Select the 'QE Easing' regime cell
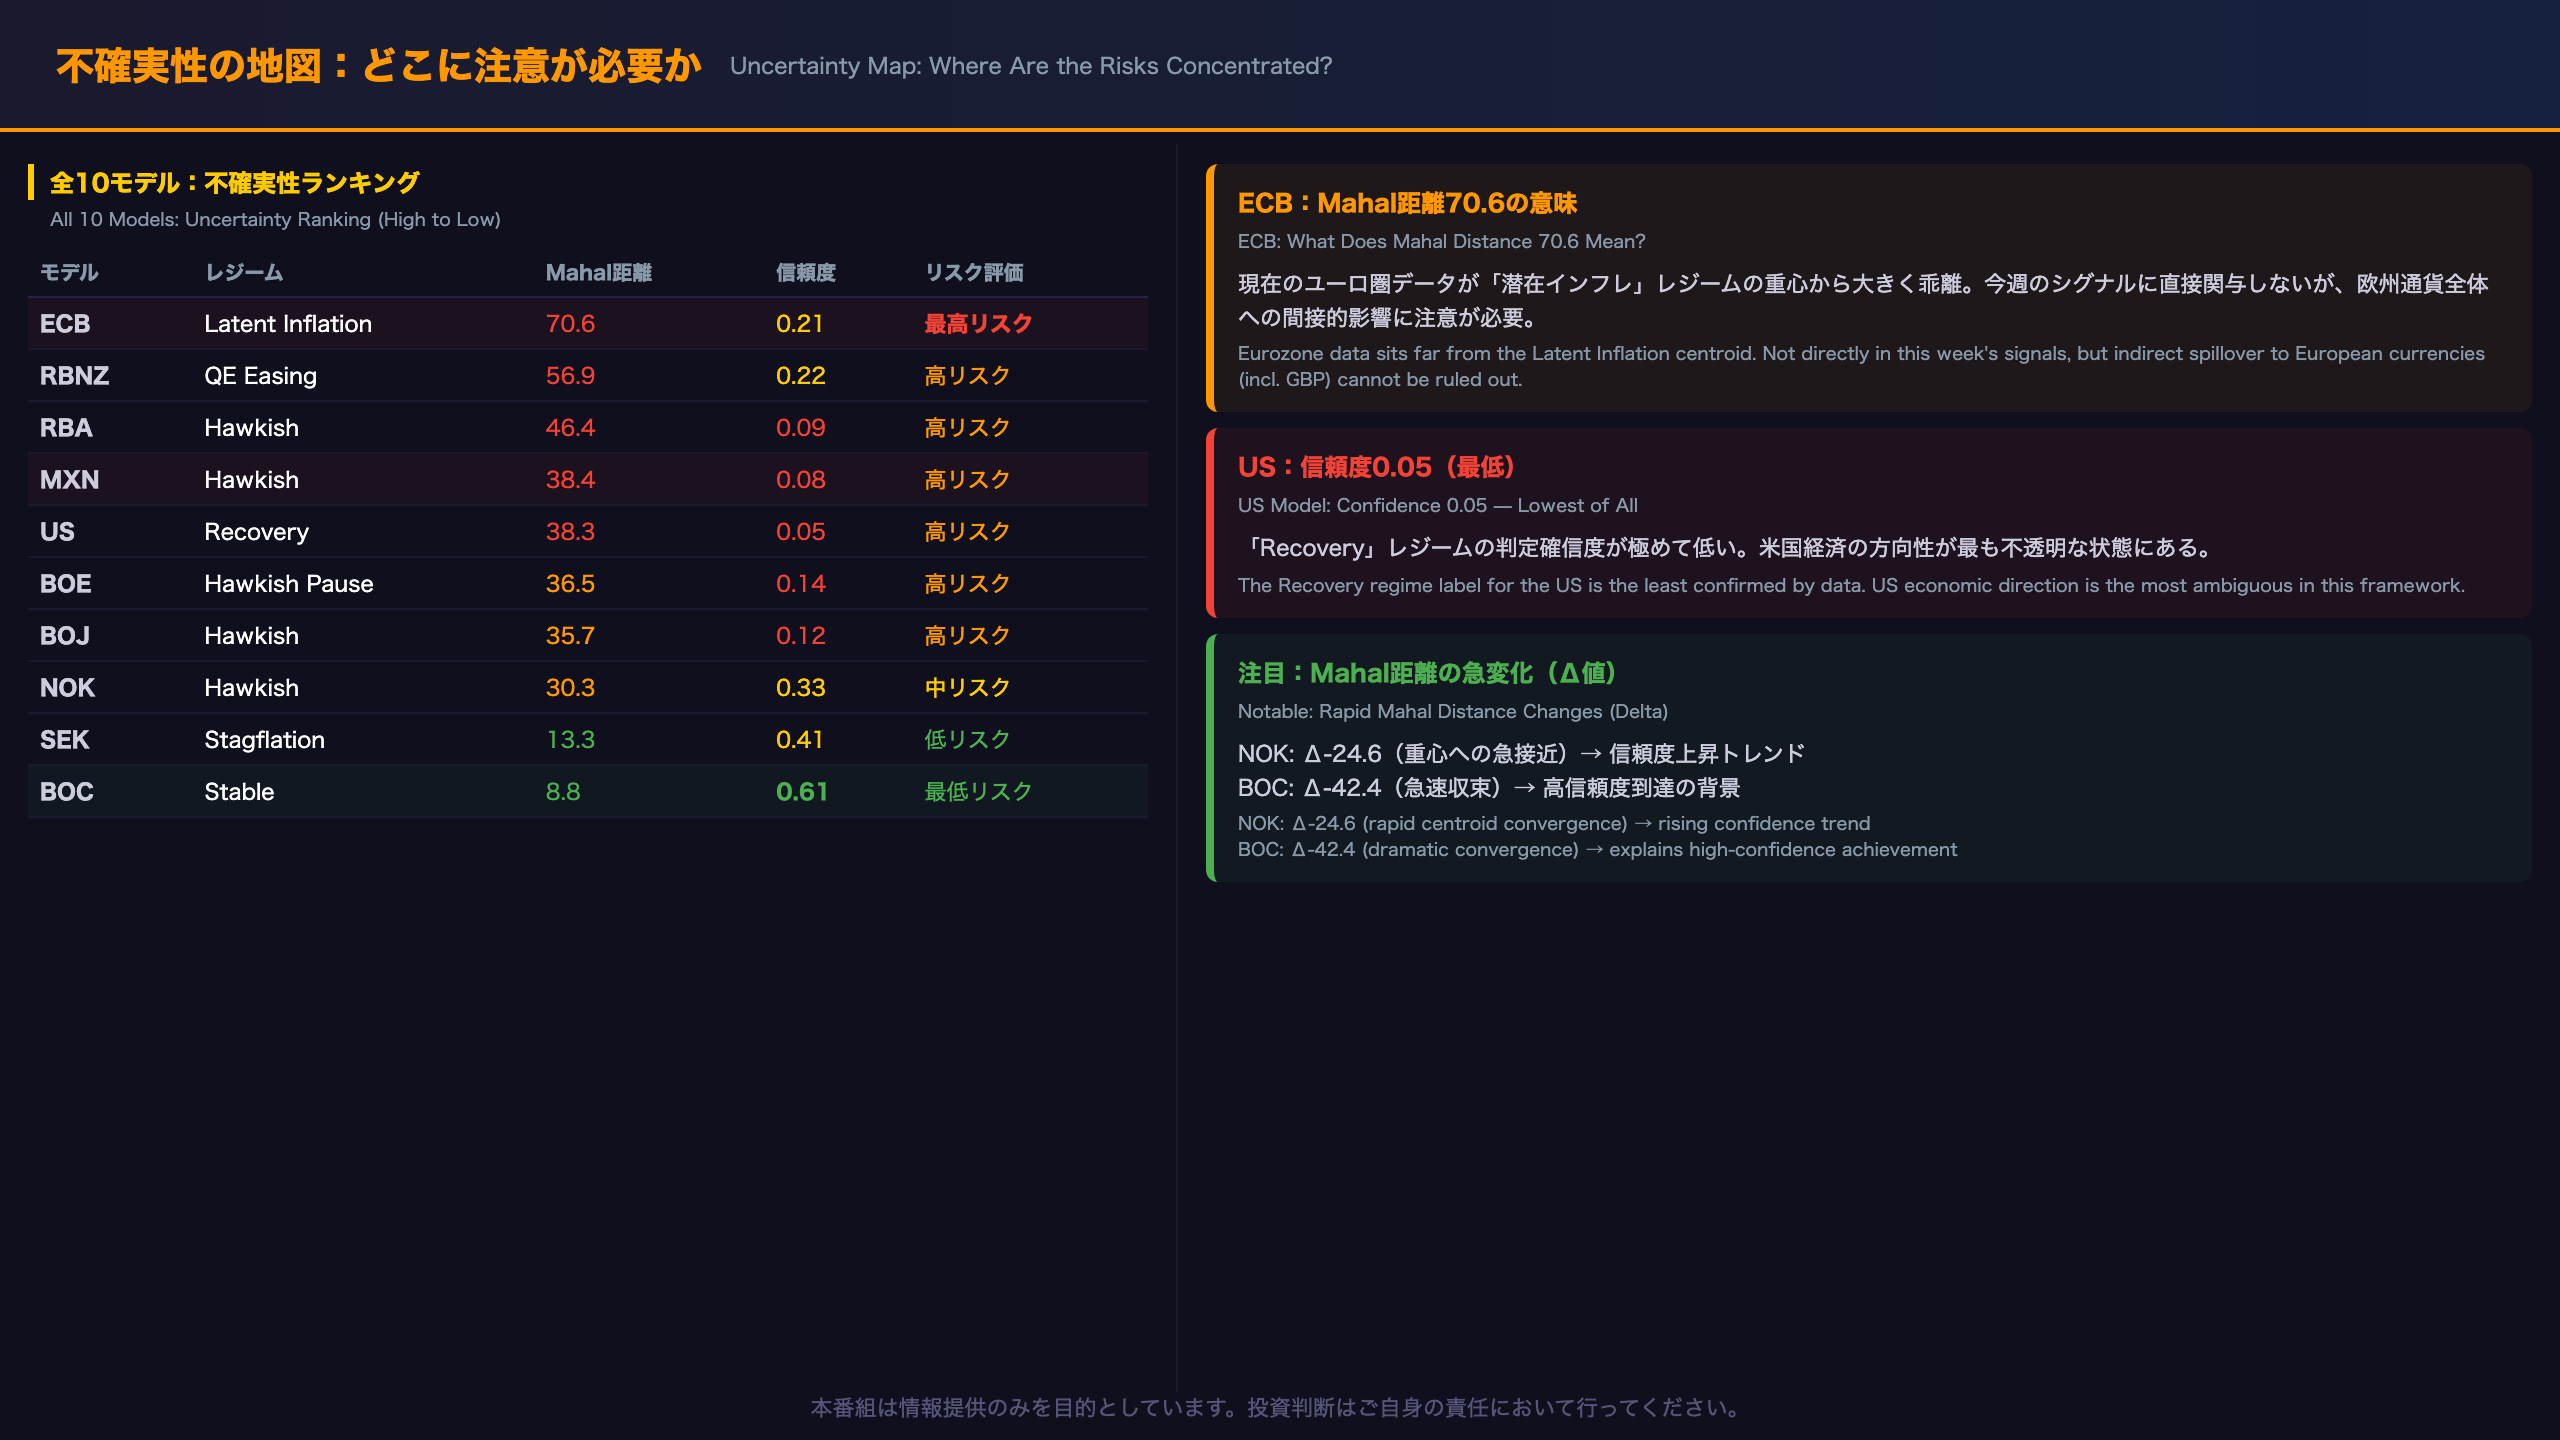 (x=260, y=376)
